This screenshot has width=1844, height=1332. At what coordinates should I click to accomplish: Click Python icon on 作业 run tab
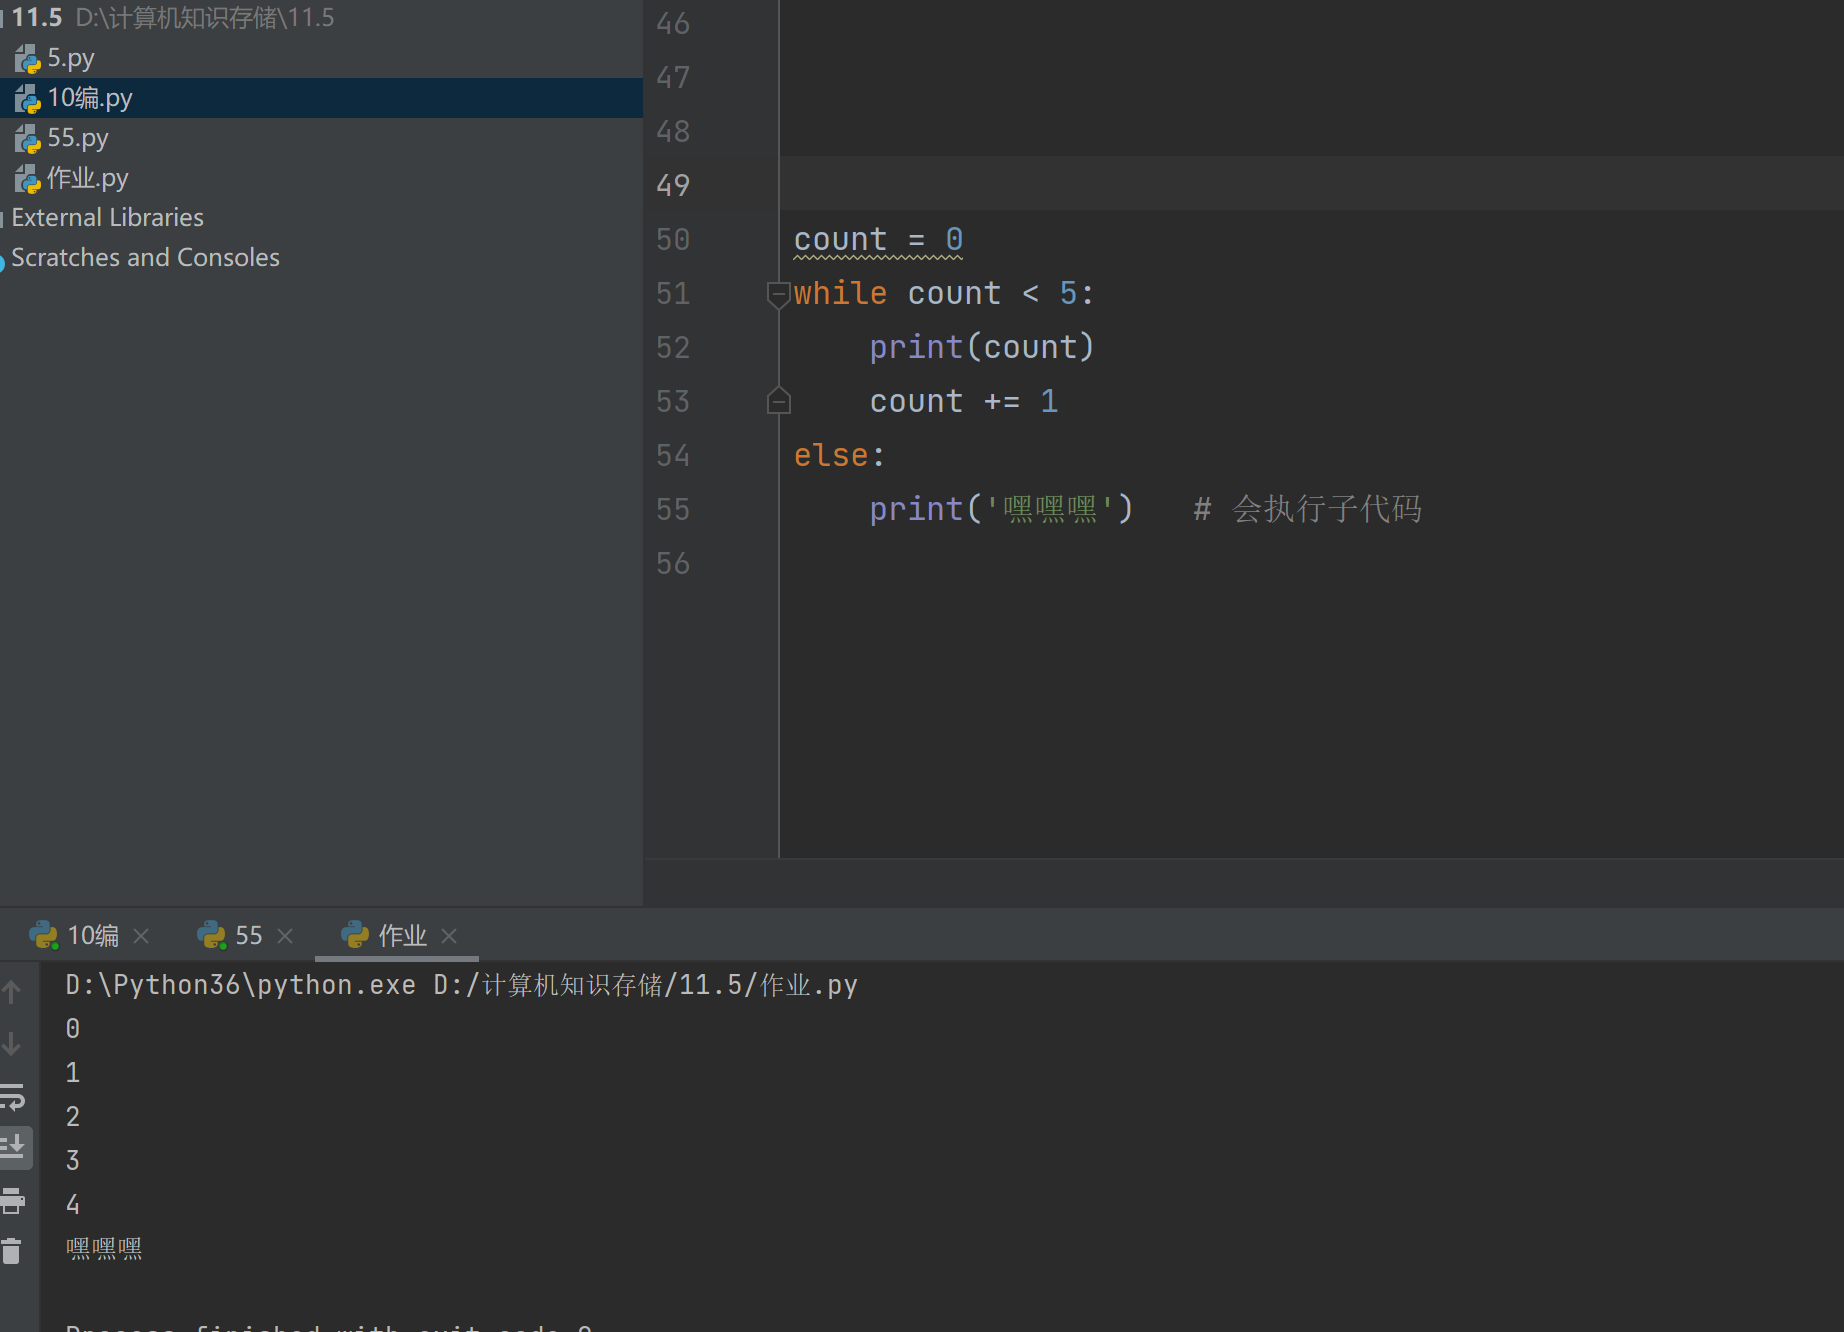pos(355,935)
